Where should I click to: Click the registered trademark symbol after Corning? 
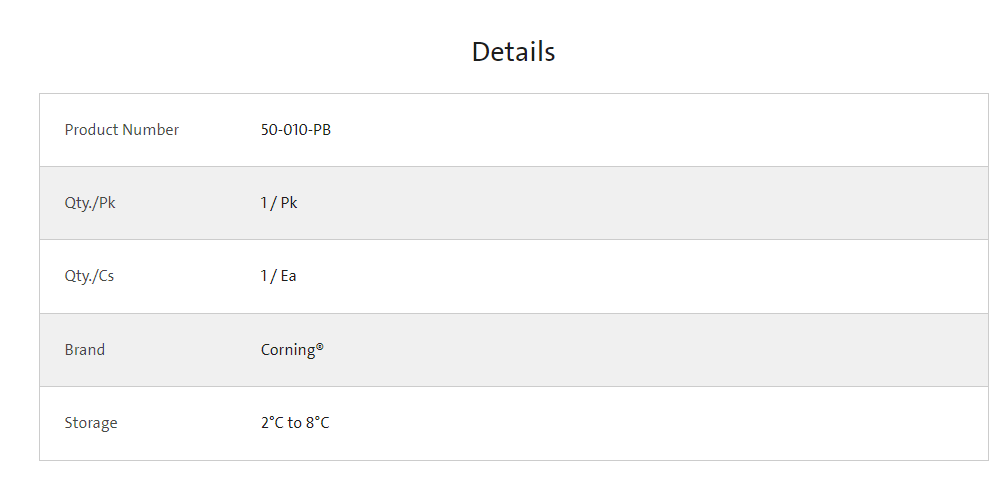320,347
